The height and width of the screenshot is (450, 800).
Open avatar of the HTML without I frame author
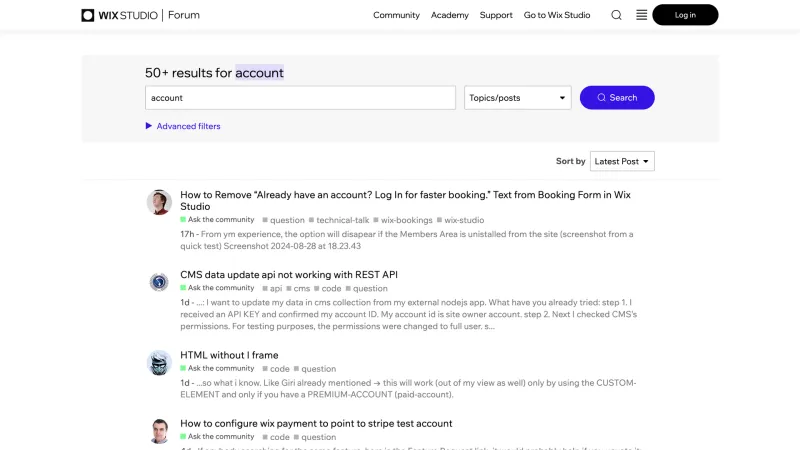(159, 362)
